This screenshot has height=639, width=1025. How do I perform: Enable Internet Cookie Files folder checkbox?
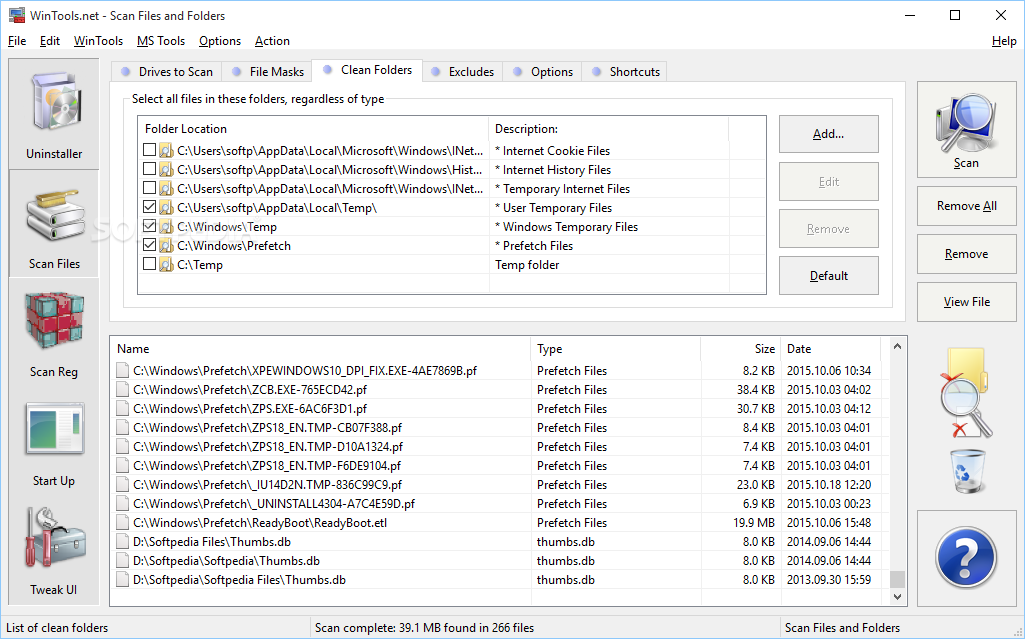[x=149, y=150]
